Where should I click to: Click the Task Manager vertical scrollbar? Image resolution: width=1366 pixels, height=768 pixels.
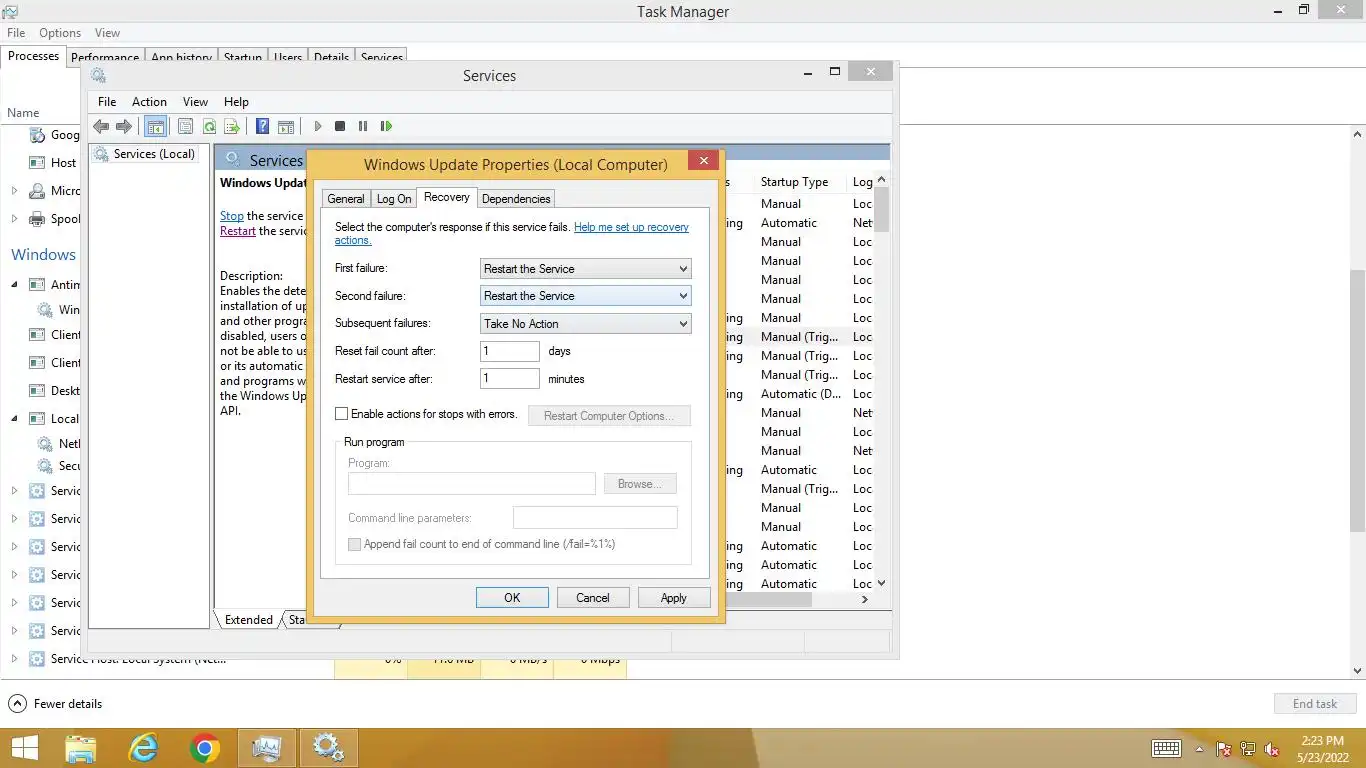tap(1358, 402)
